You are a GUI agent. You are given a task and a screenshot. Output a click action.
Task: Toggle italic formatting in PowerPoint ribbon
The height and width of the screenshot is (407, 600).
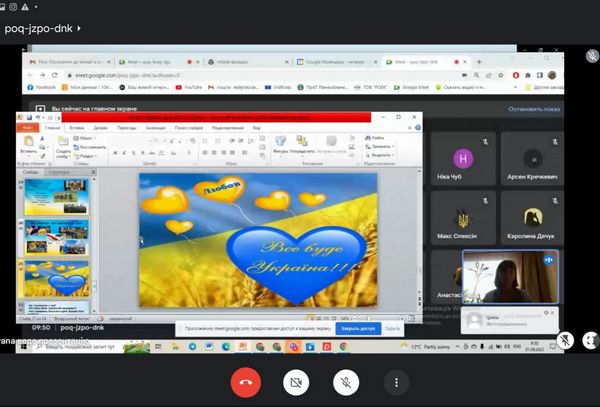[x=124, y=153]
